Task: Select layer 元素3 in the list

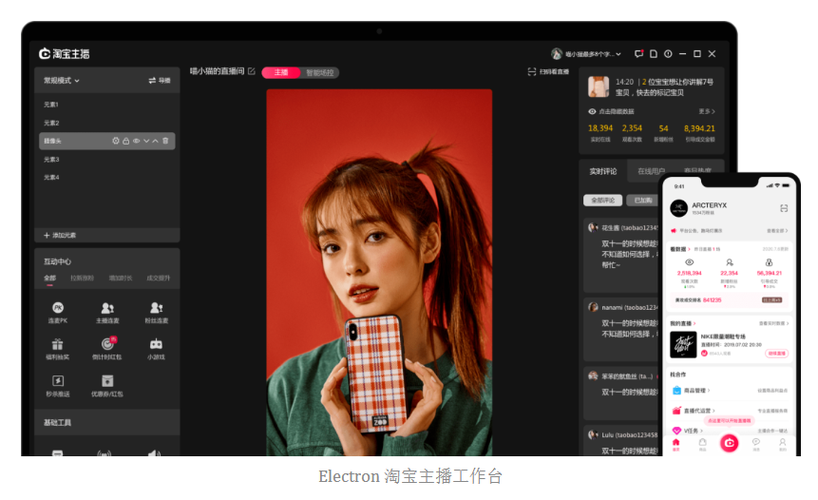Action: 107,159
